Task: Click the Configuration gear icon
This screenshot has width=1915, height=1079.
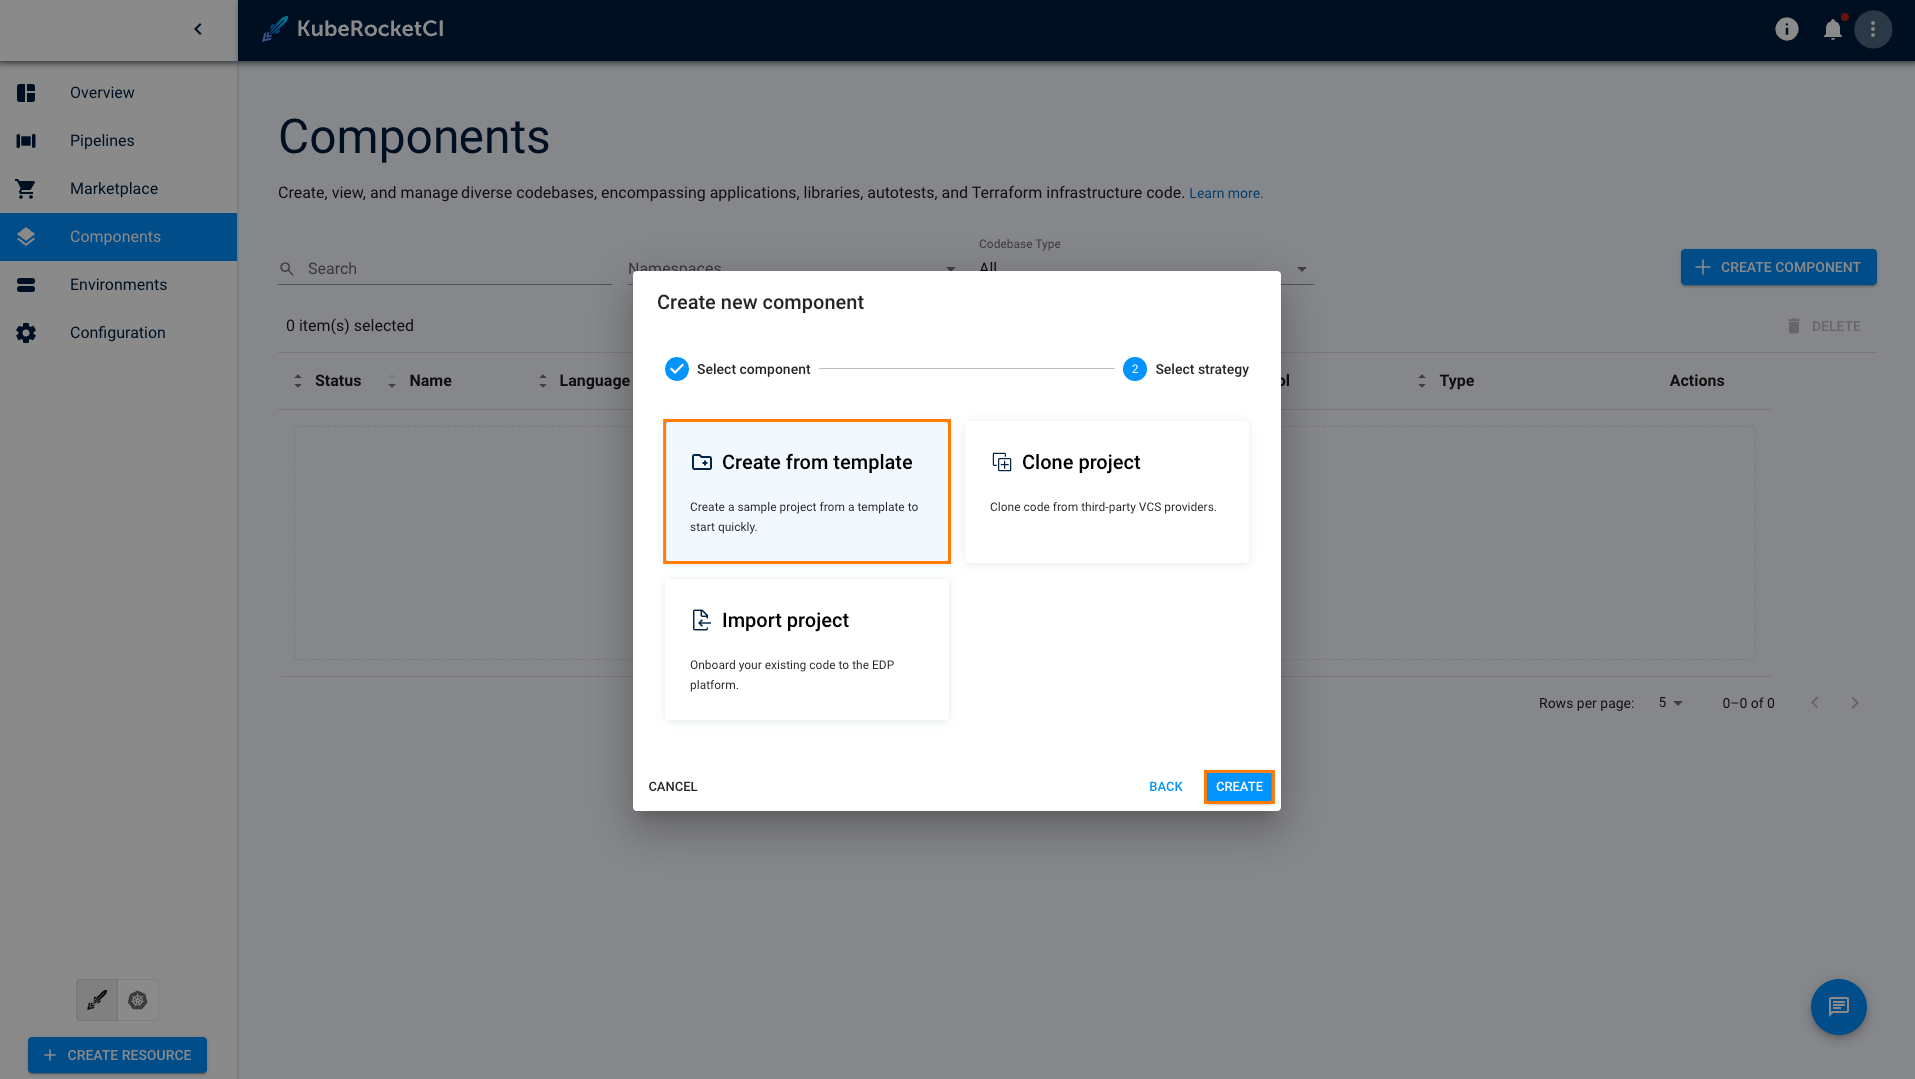Action: click(25, 332)
